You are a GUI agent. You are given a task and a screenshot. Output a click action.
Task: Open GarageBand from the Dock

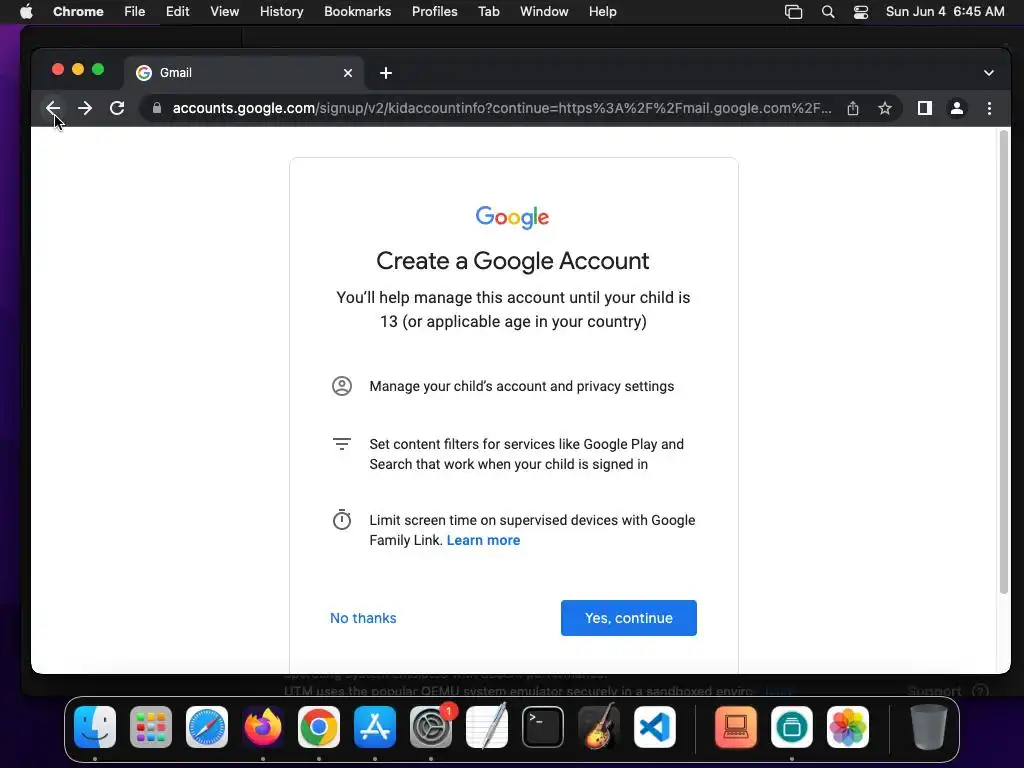[x=599, y=727]
